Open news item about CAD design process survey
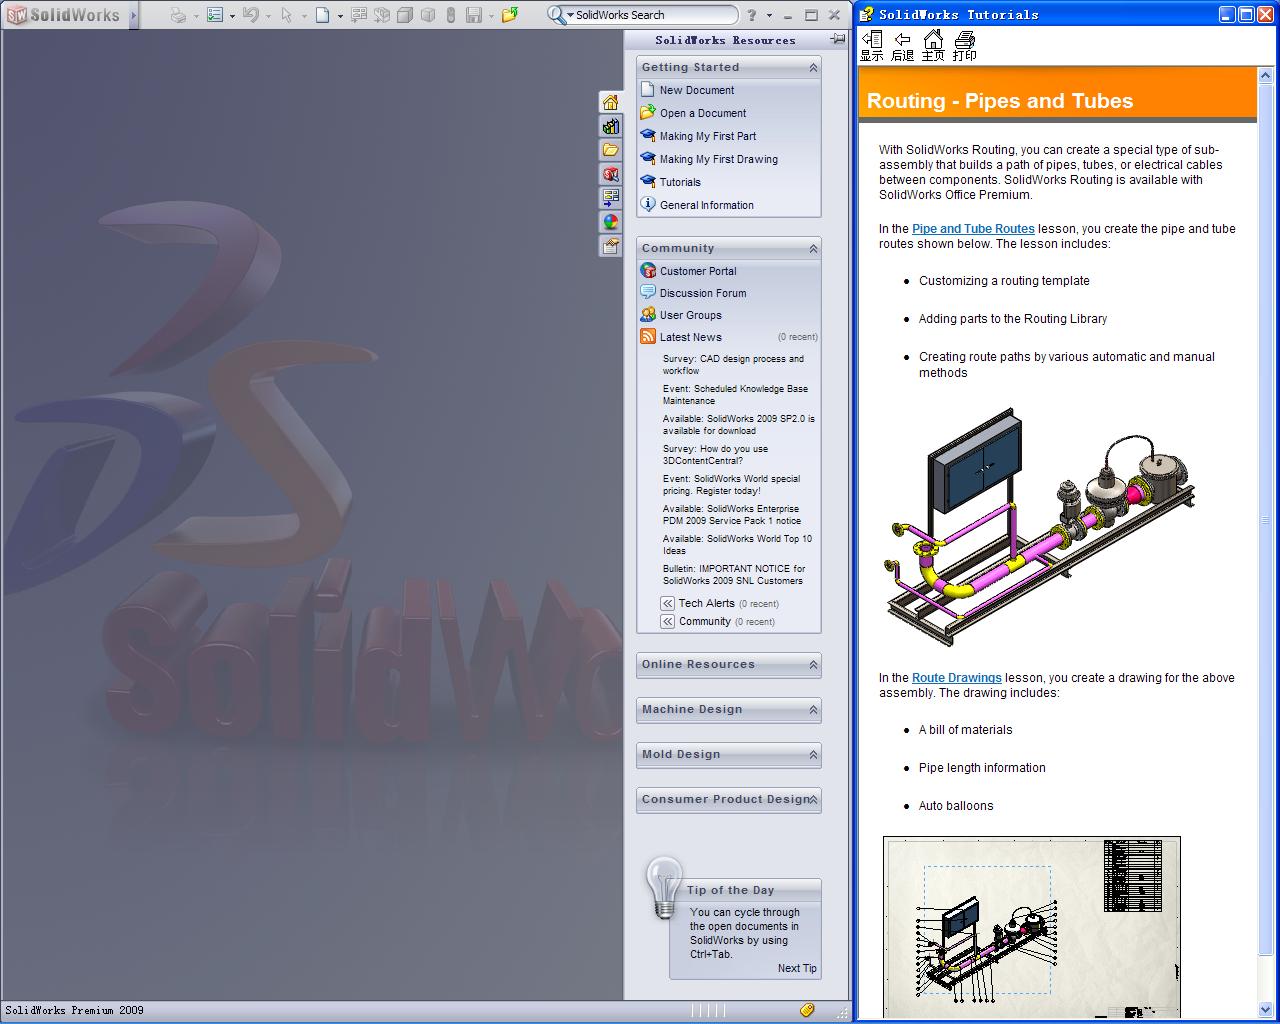The width and height of the screenshot is (1280, 1024). (733, 365)
